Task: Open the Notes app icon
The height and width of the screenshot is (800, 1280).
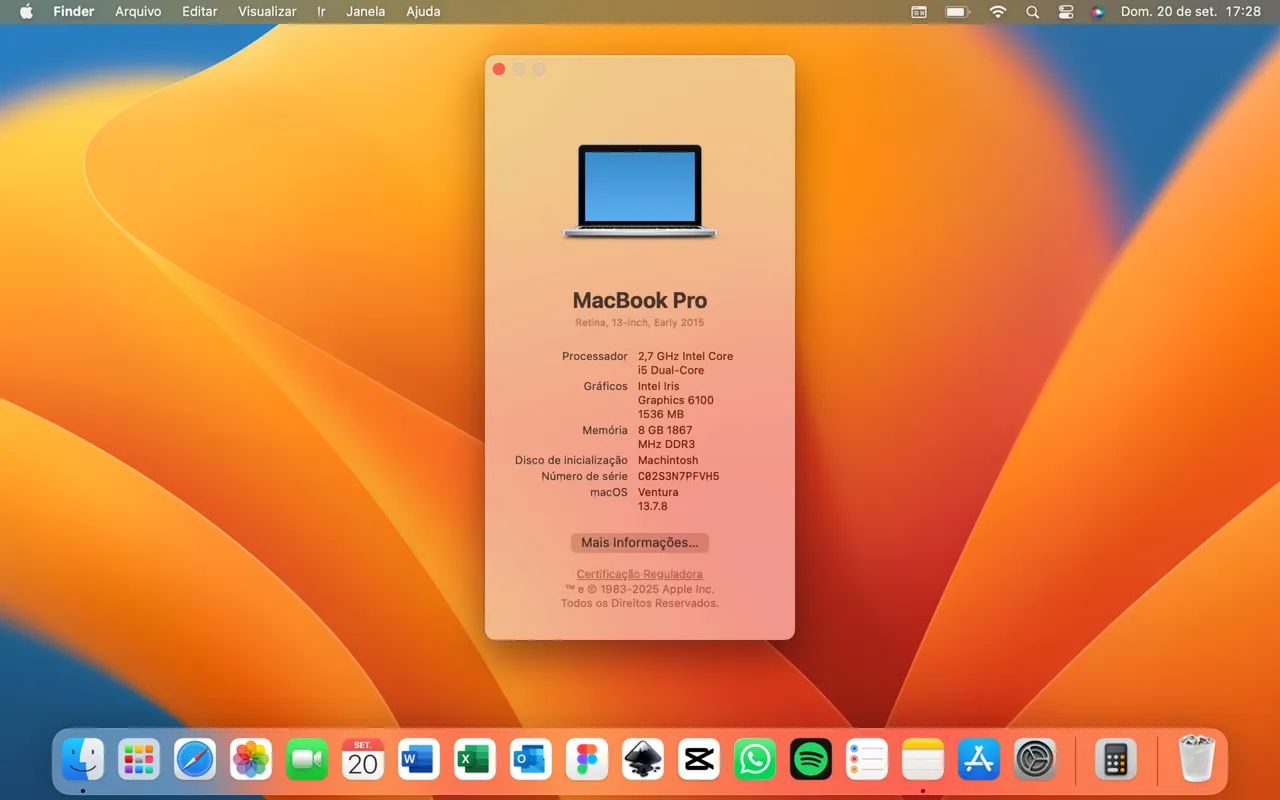Action: click(x=923, y=760)
